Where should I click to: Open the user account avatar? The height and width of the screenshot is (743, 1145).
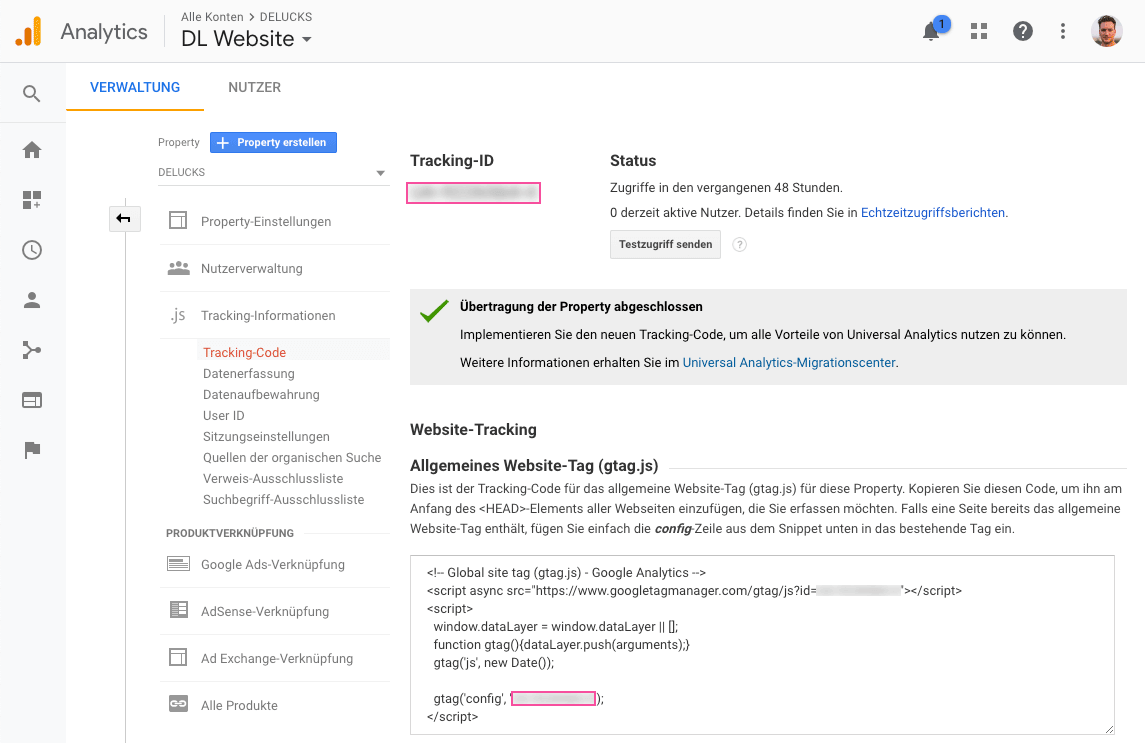pyautogui.click(x=1106, y=31)
